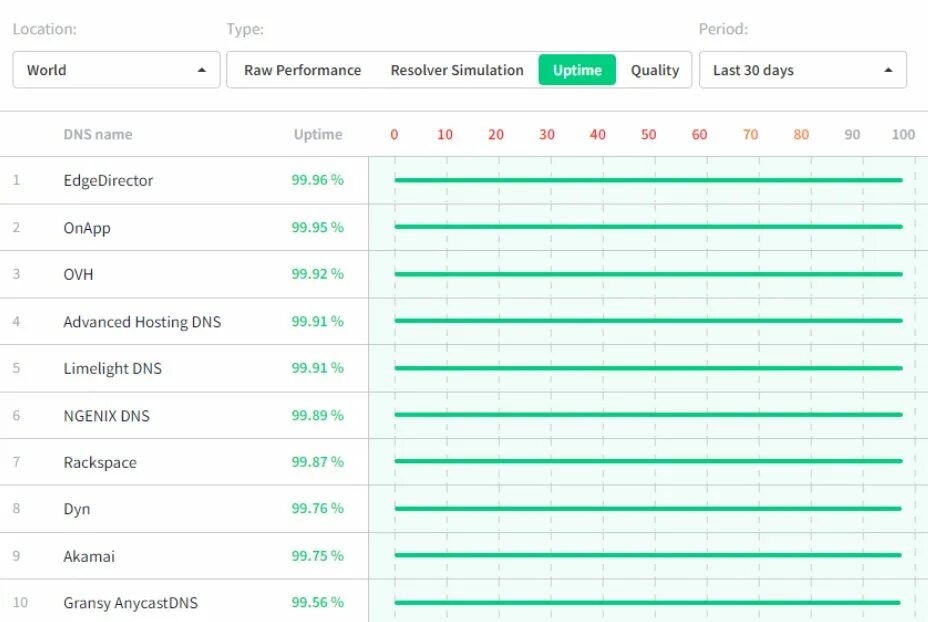928x622 pixels.
Task: Click Dyn DNS name
Action: [77, 509]
